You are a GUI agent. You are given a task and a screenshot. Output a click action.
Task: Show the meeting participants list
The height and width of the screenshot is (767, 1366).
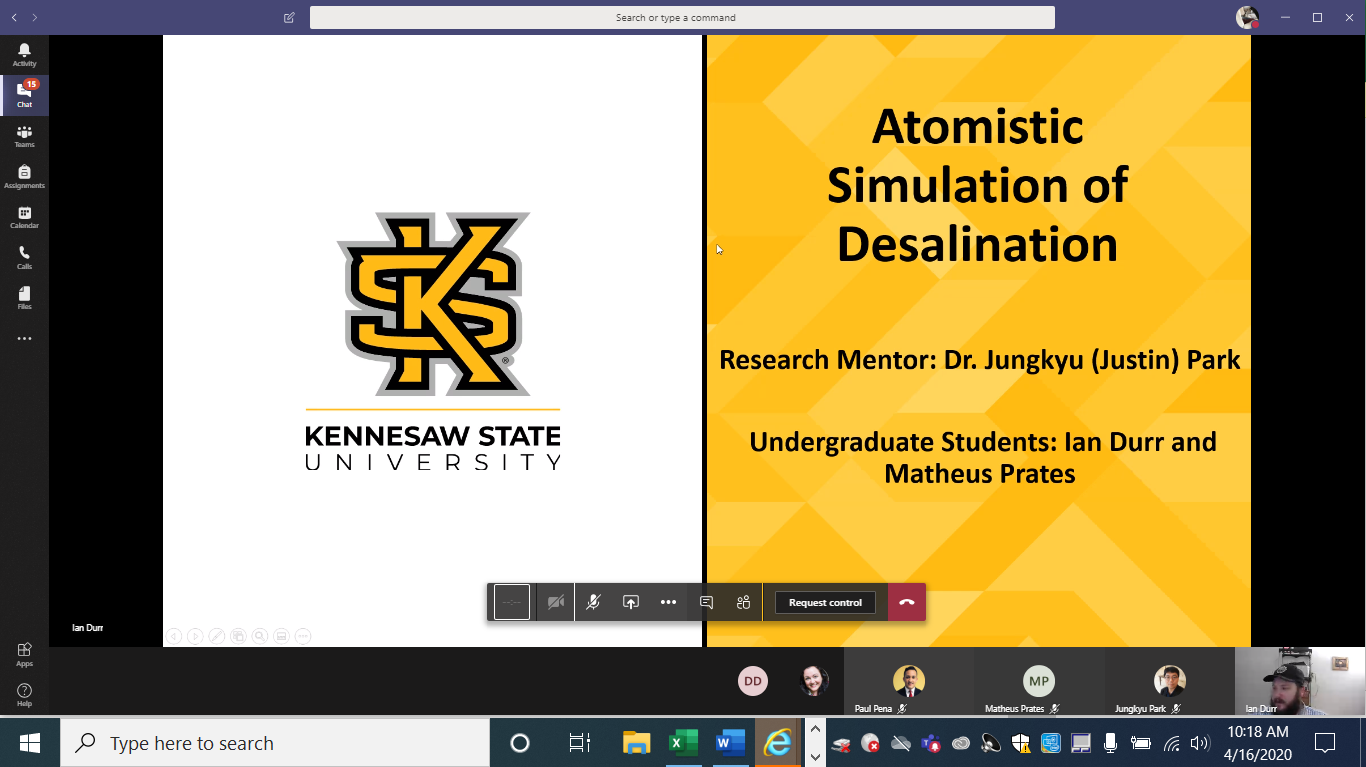tap(743, 602)
